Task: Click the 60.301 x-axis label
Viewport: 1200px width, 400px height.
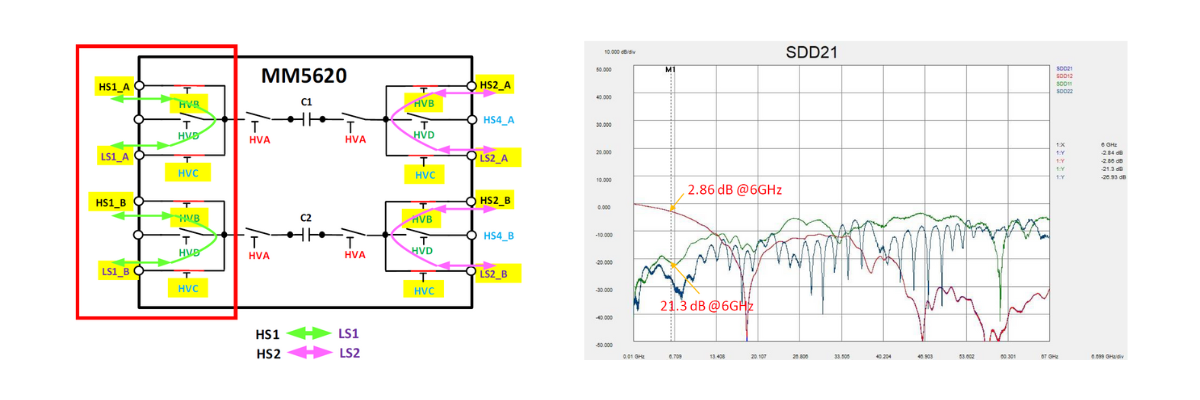Action: click(1007, 356)
